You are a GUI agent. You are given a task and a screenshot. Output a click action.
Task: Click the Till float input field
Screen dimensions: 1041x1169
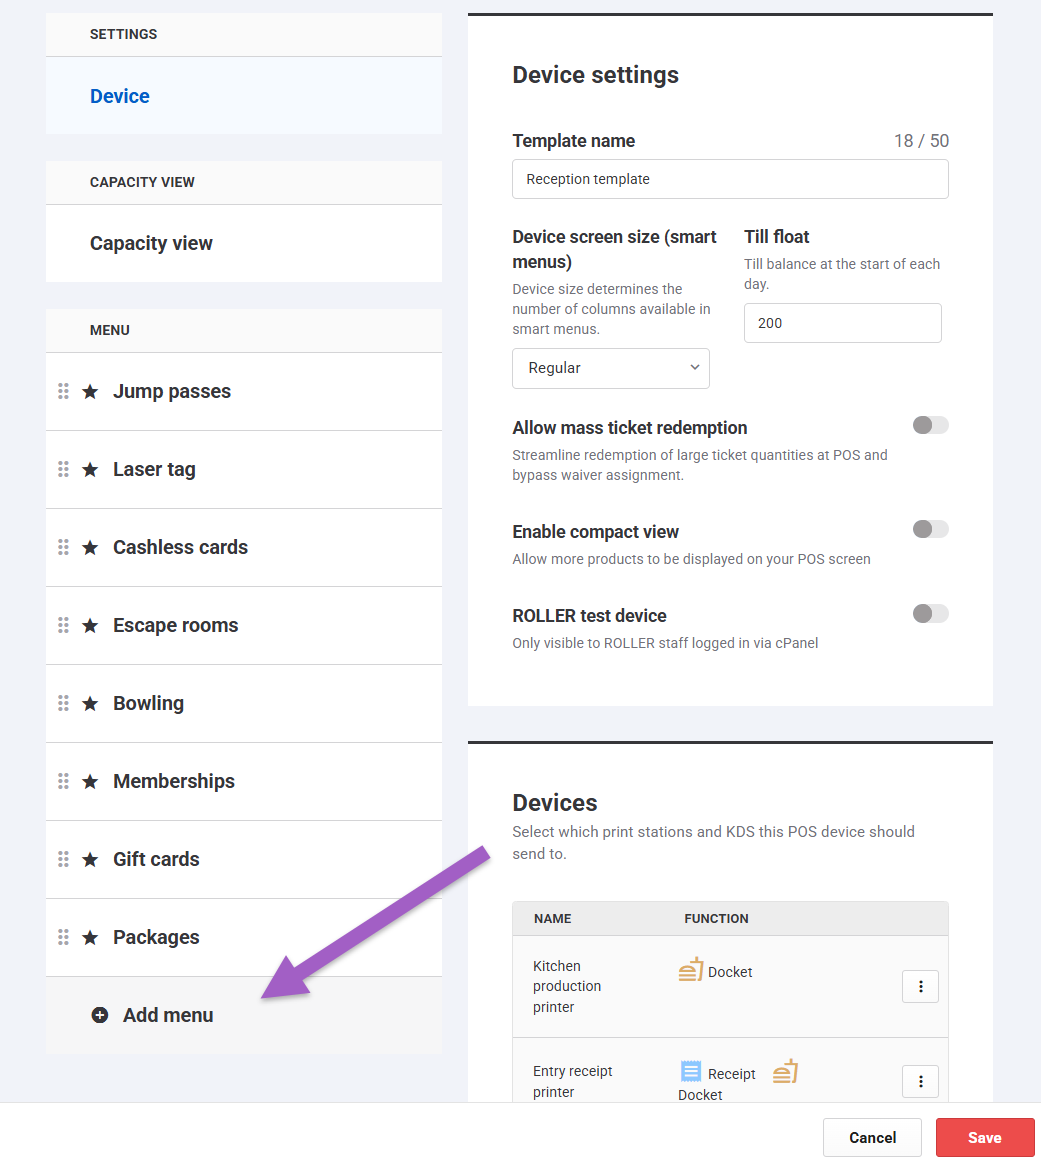pyautogui.click(x=842, y=323)
